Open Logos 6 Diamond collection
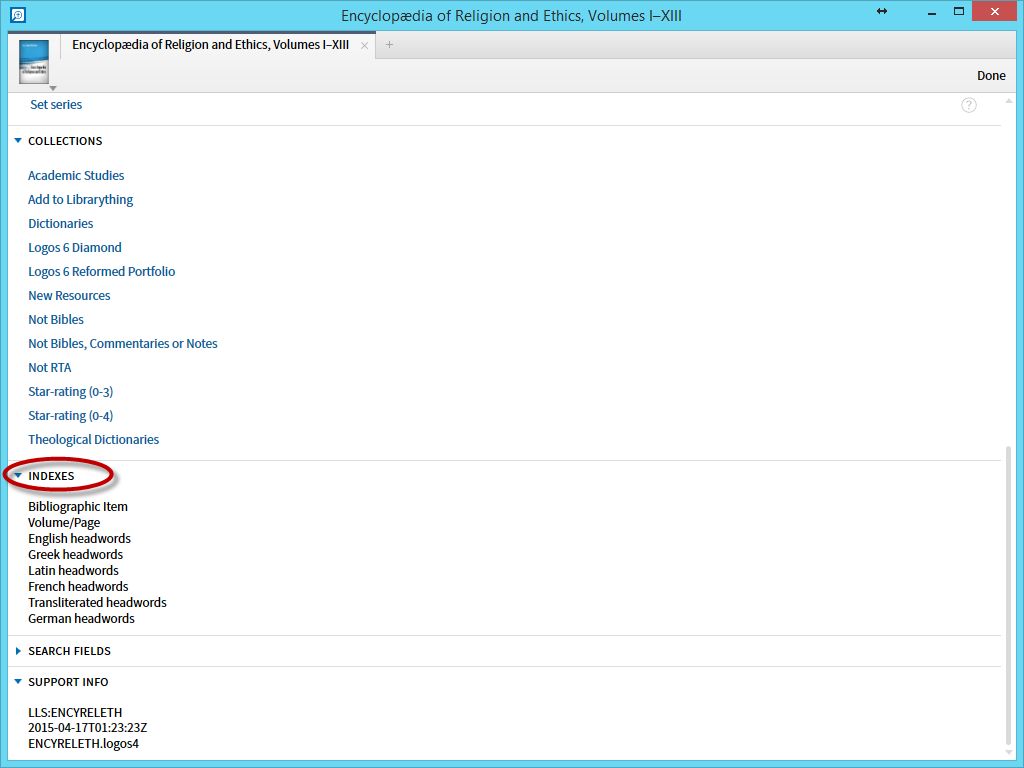This screenshot has width=1024, height=768. click(74, 248)
